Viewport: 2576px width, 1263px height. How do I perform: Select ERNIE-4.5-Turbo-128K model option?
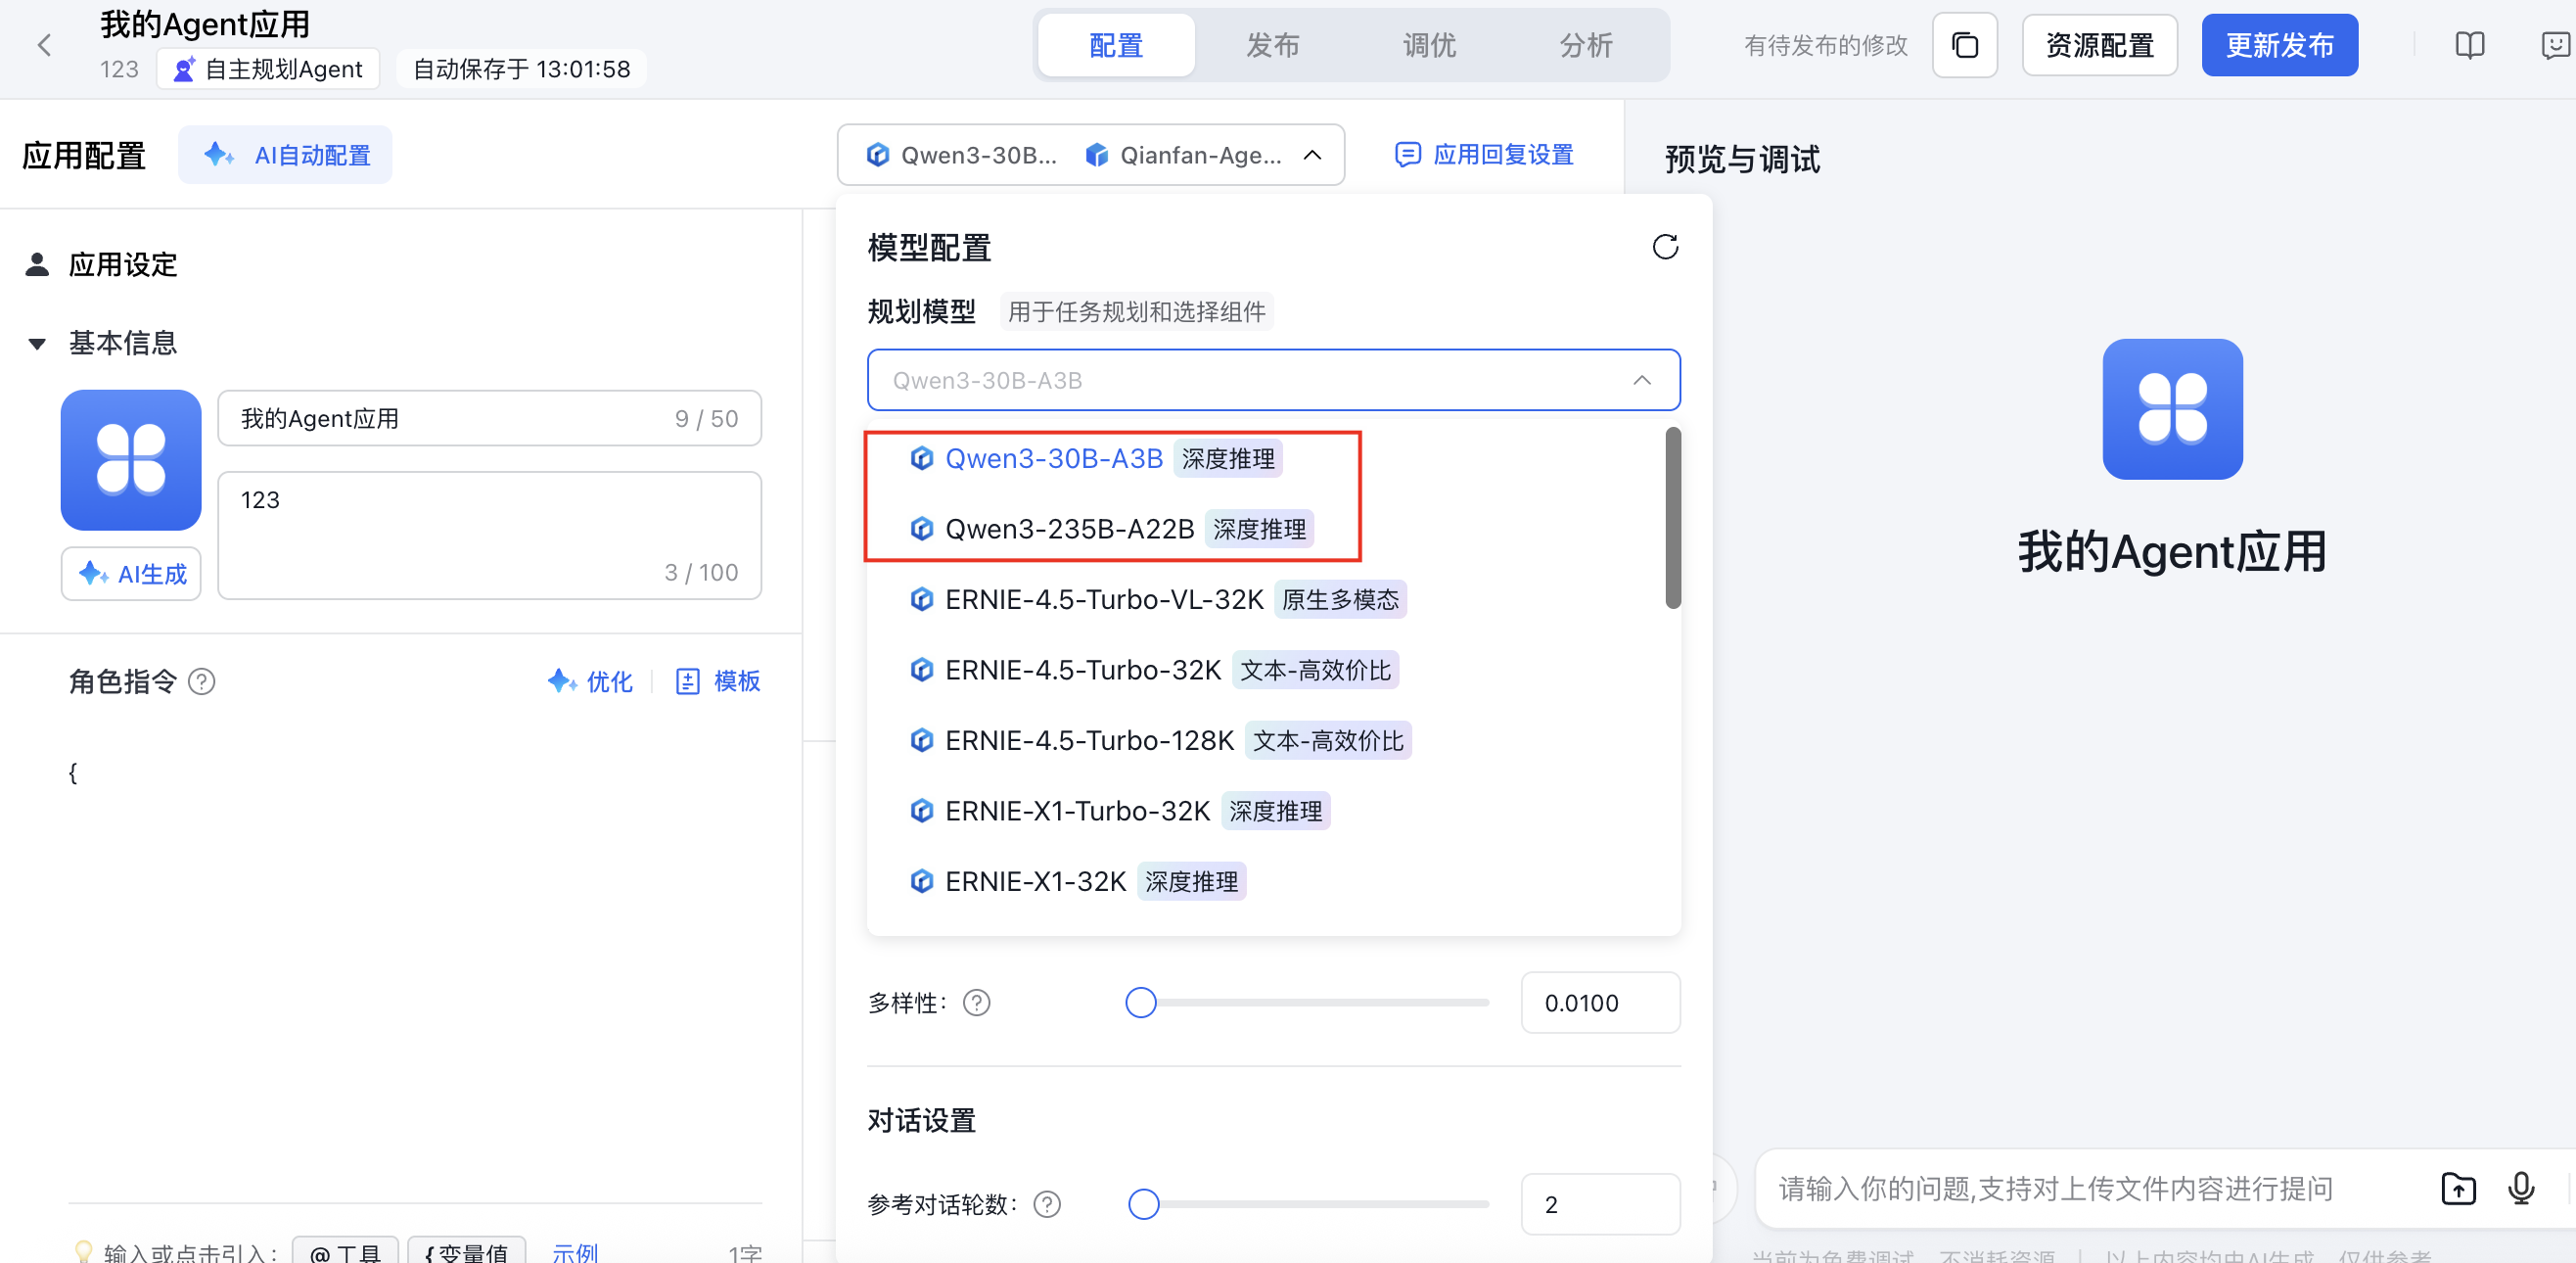(x=1273, y=740)
